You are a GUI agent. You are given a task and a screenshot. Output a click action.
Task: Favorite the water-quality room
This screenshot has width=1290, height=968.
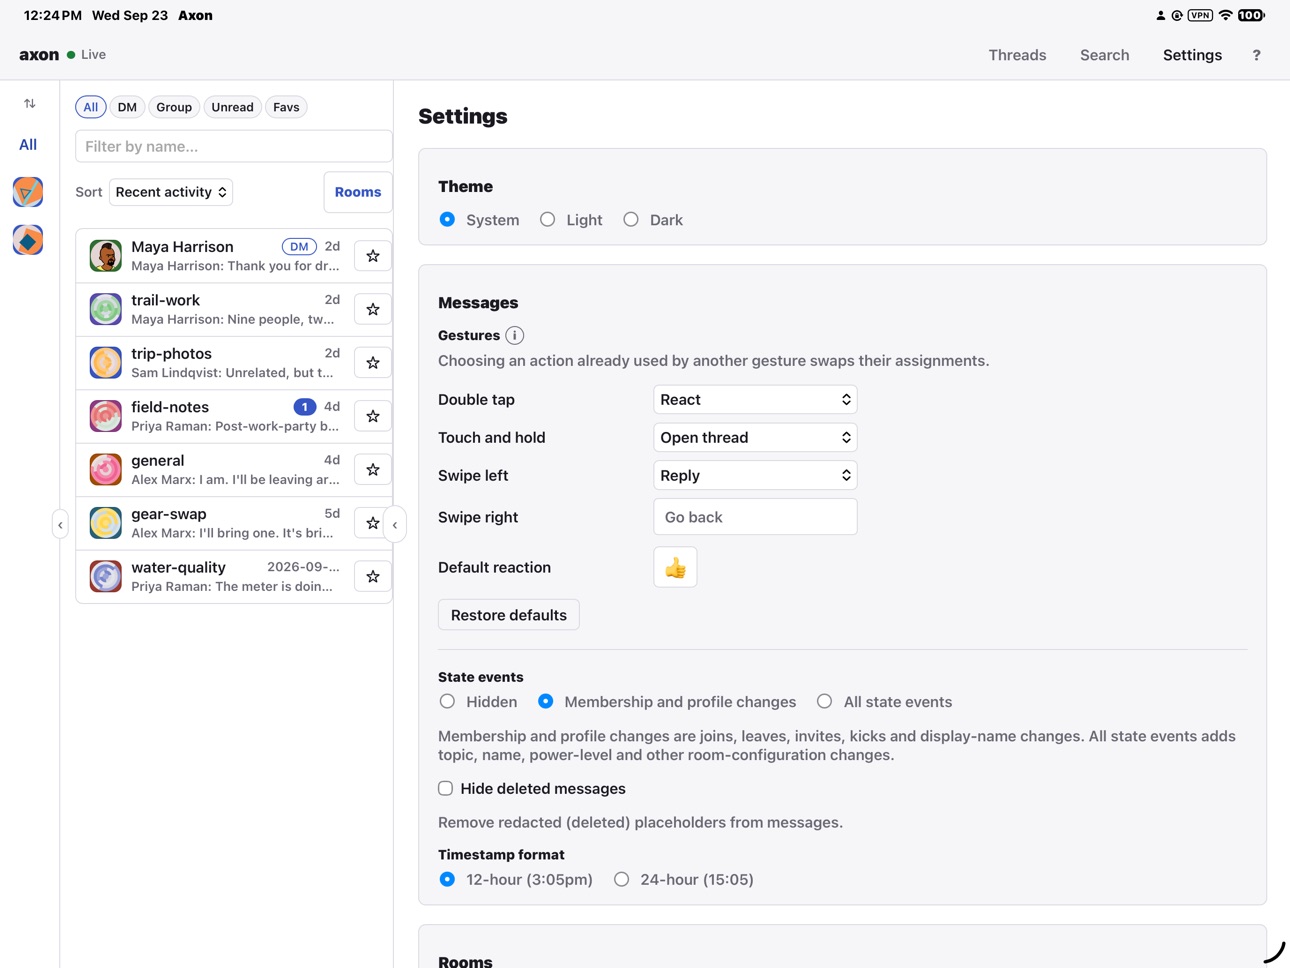click(373, 577)
